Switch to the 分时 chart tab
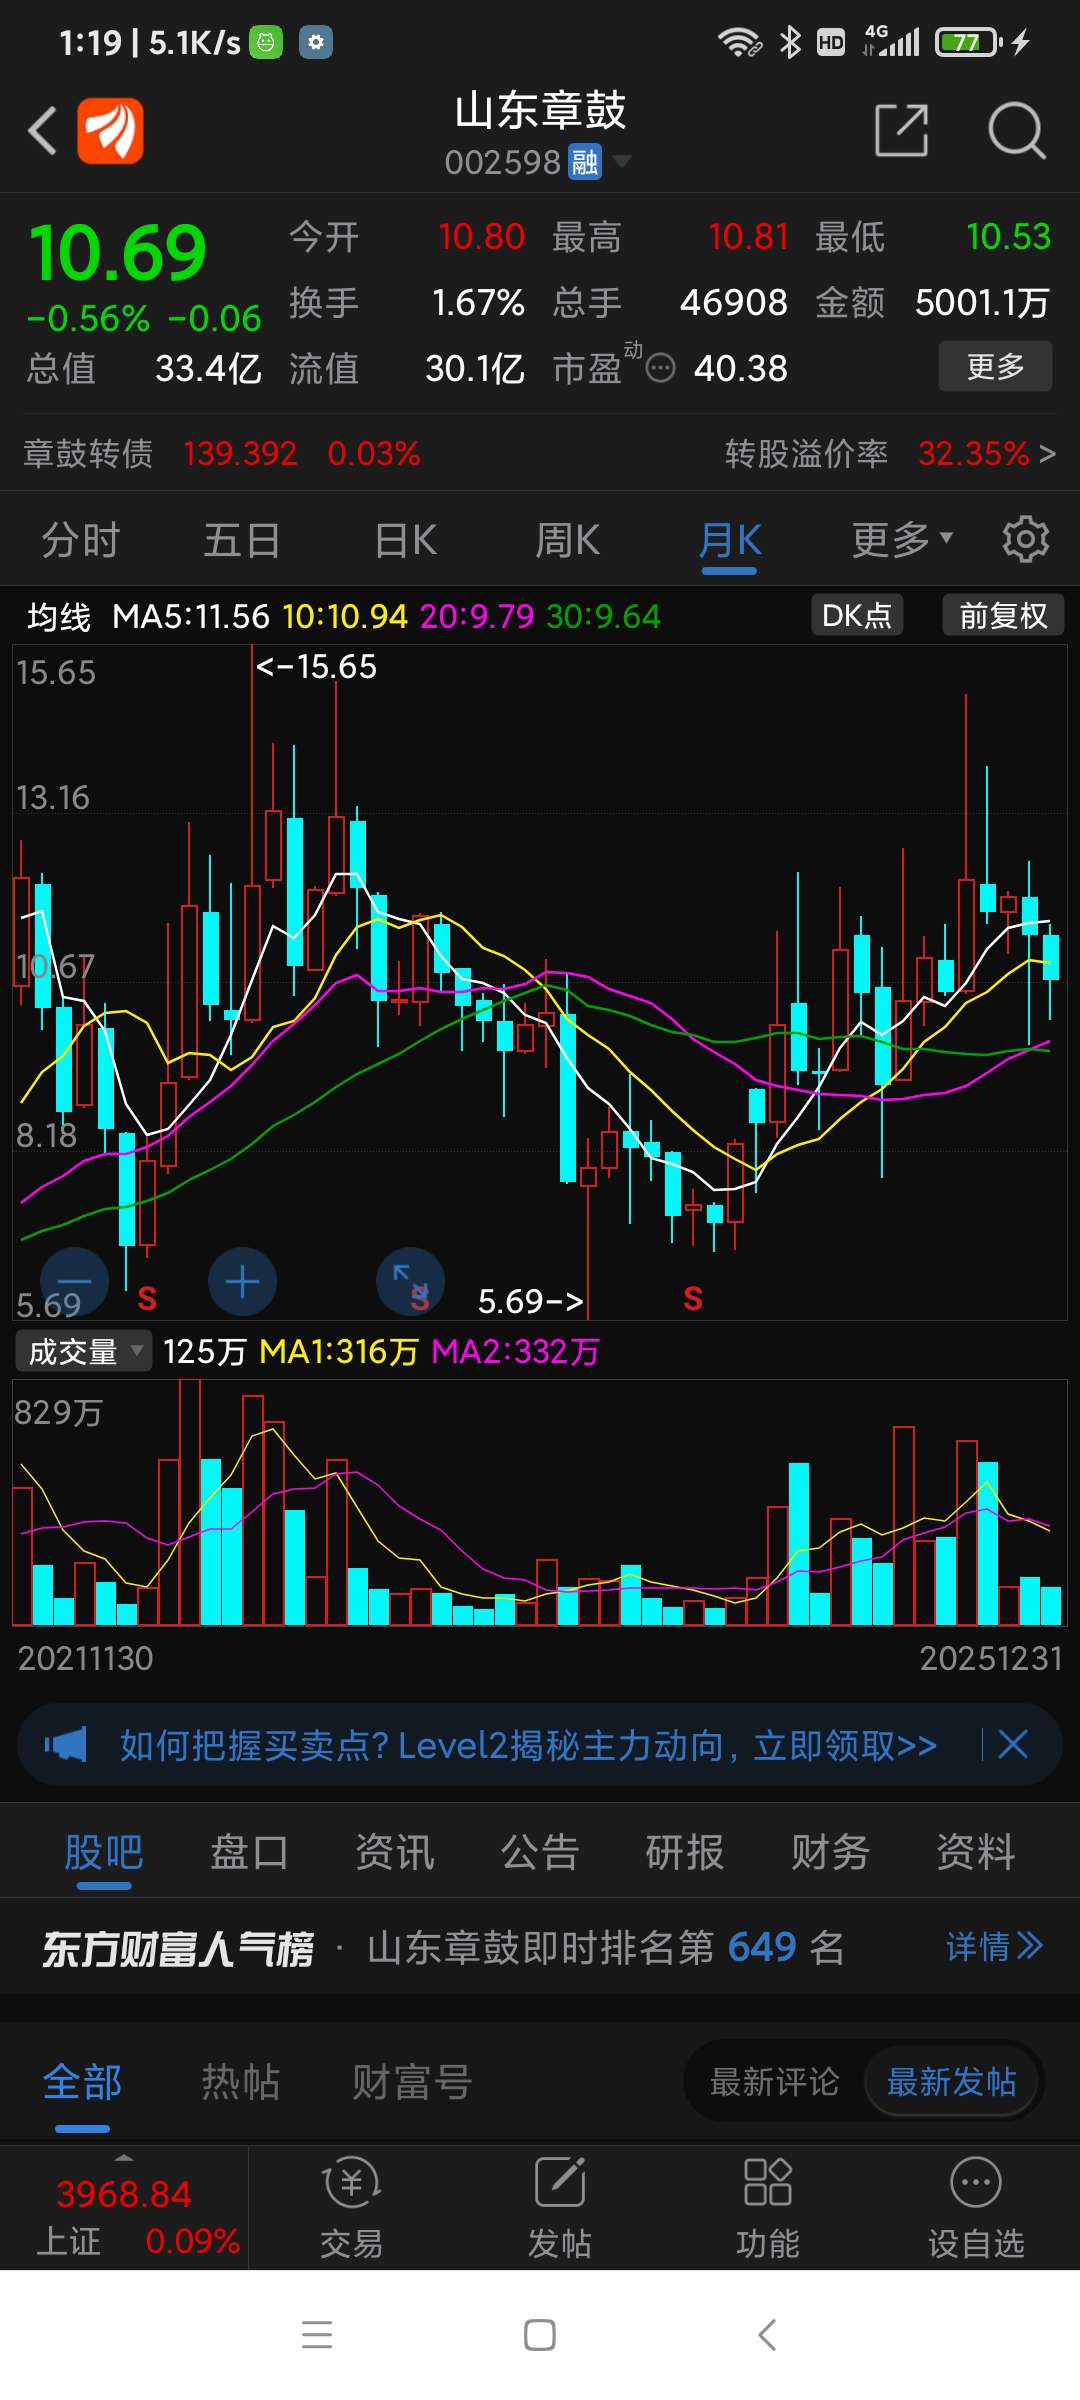This screenshot has height=2400, width=1080. (x=81, y=540)
